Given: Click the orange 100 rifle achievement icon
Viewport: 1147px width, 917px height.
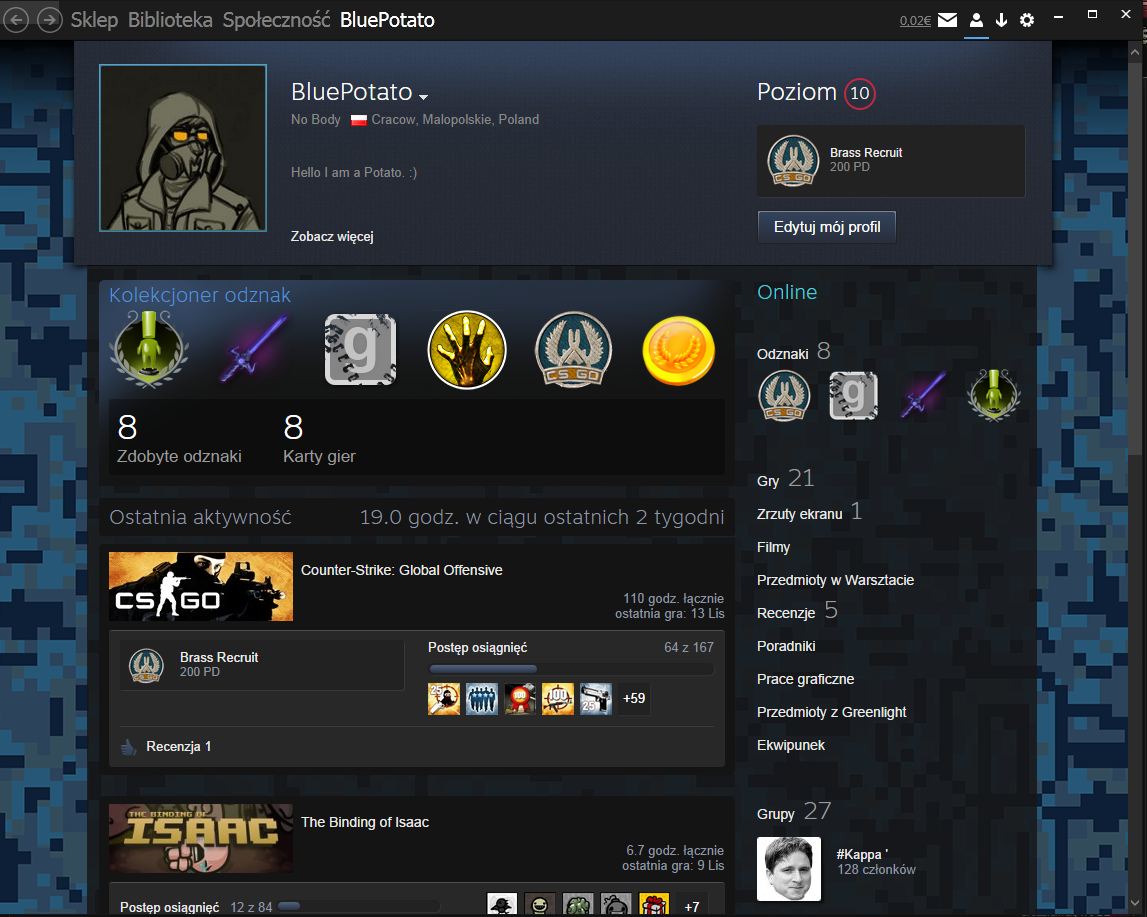Looking at the screenshot, I should click(x=558, y=698).
